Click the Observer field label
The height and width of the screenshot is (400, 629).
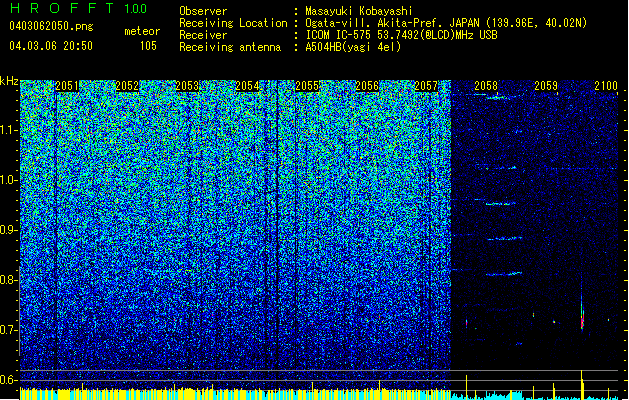pyautogui.click(x=203, y=11)
